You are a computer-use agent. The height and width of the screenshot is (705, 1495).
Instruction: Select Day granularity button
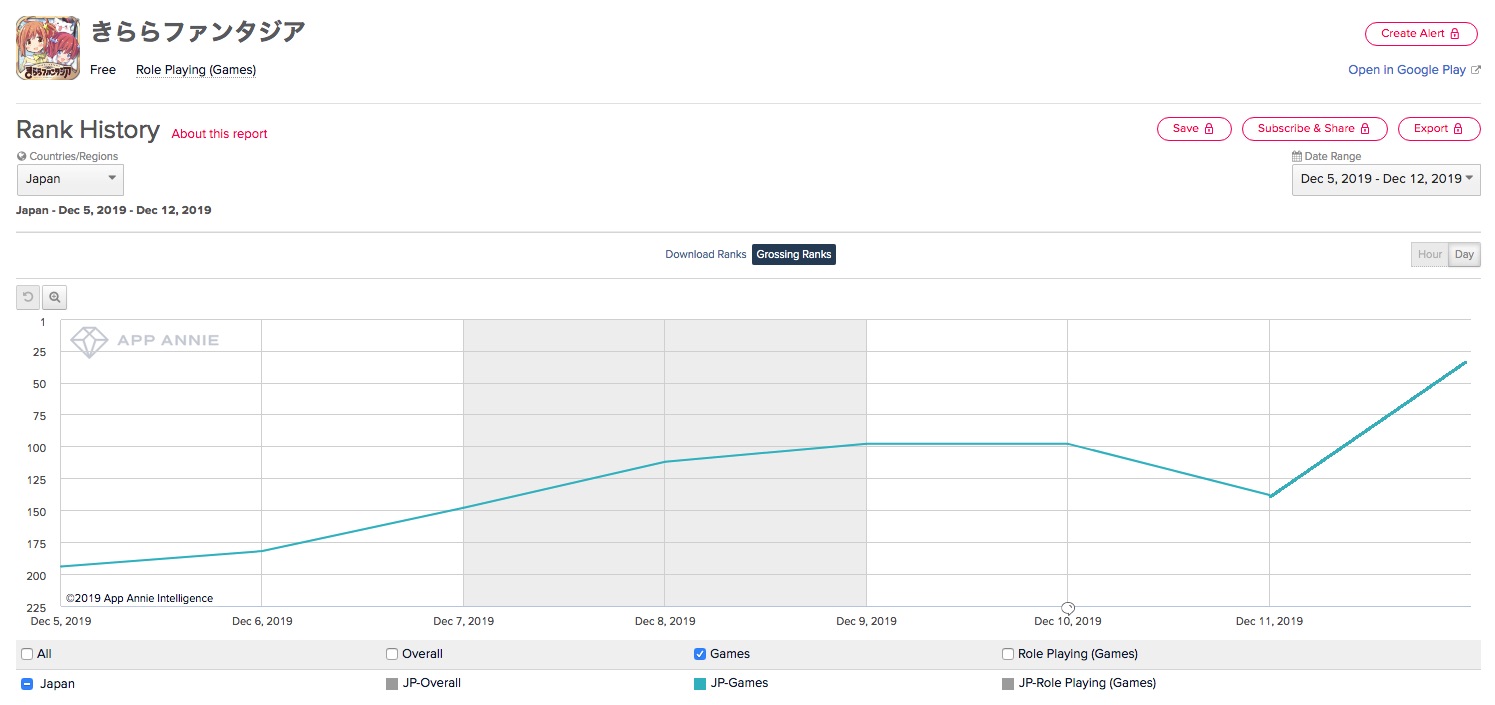1465,255
